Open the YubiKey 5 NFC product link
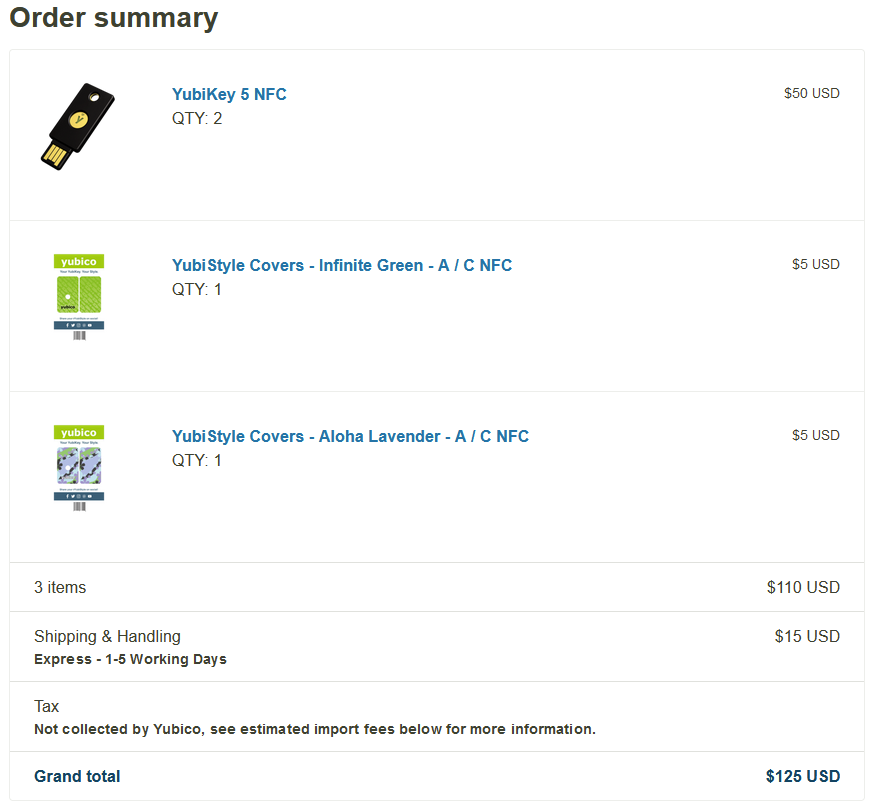Viewport: 876px width, 812px height. pyautogui.click(x=228, y=94)
